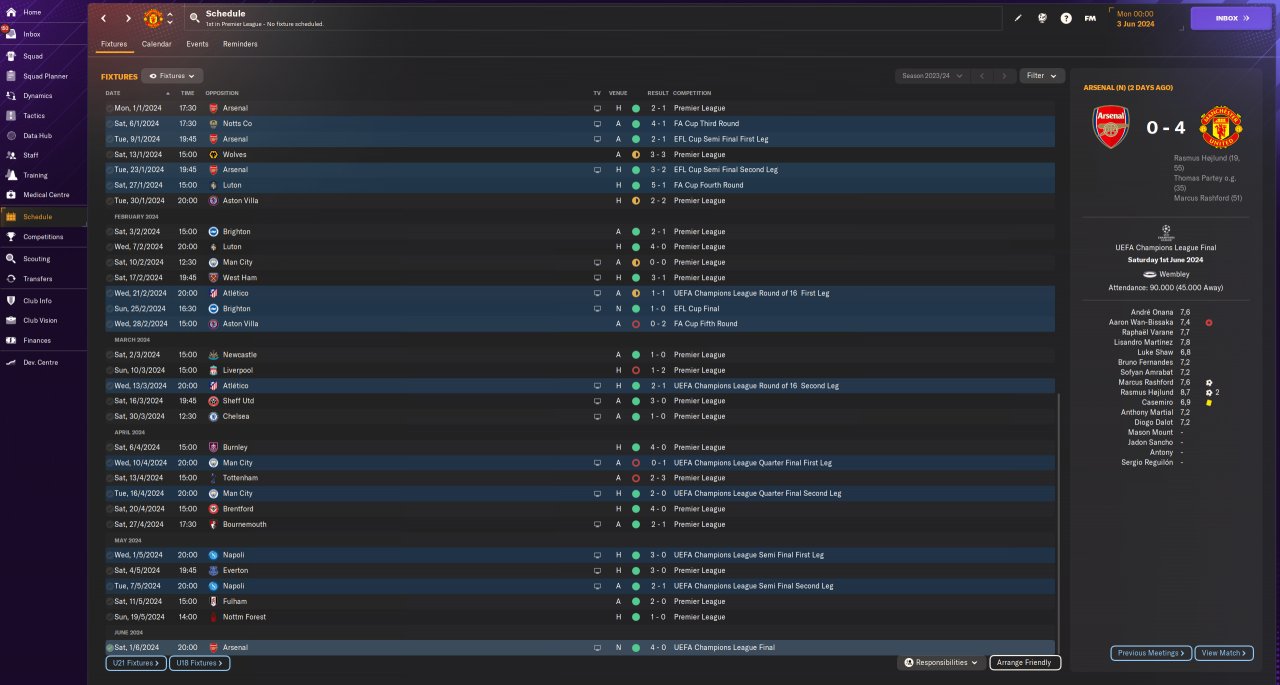The width and height of the screenshot is (1280, 685).
Task: Toggle selection circle for Mon, 1/1/2024 fixture
Action: tap(110, 108)
